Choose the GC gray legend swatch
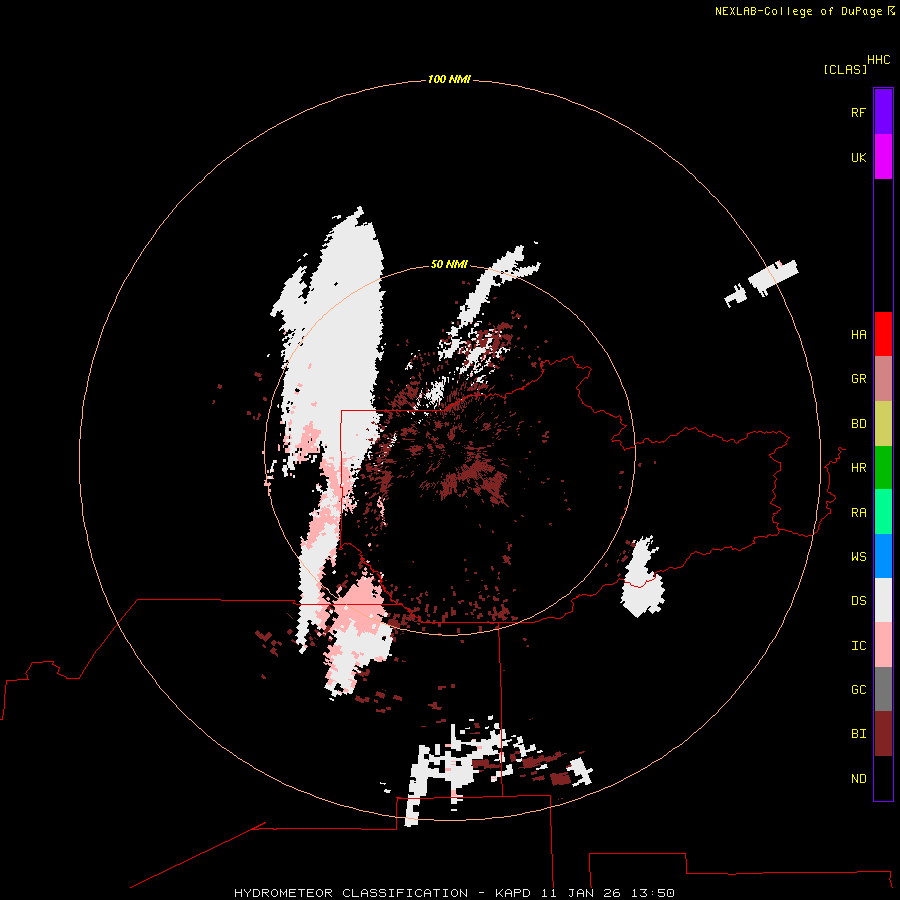Viewport: 900px width, 900px height. click(883, 689)
